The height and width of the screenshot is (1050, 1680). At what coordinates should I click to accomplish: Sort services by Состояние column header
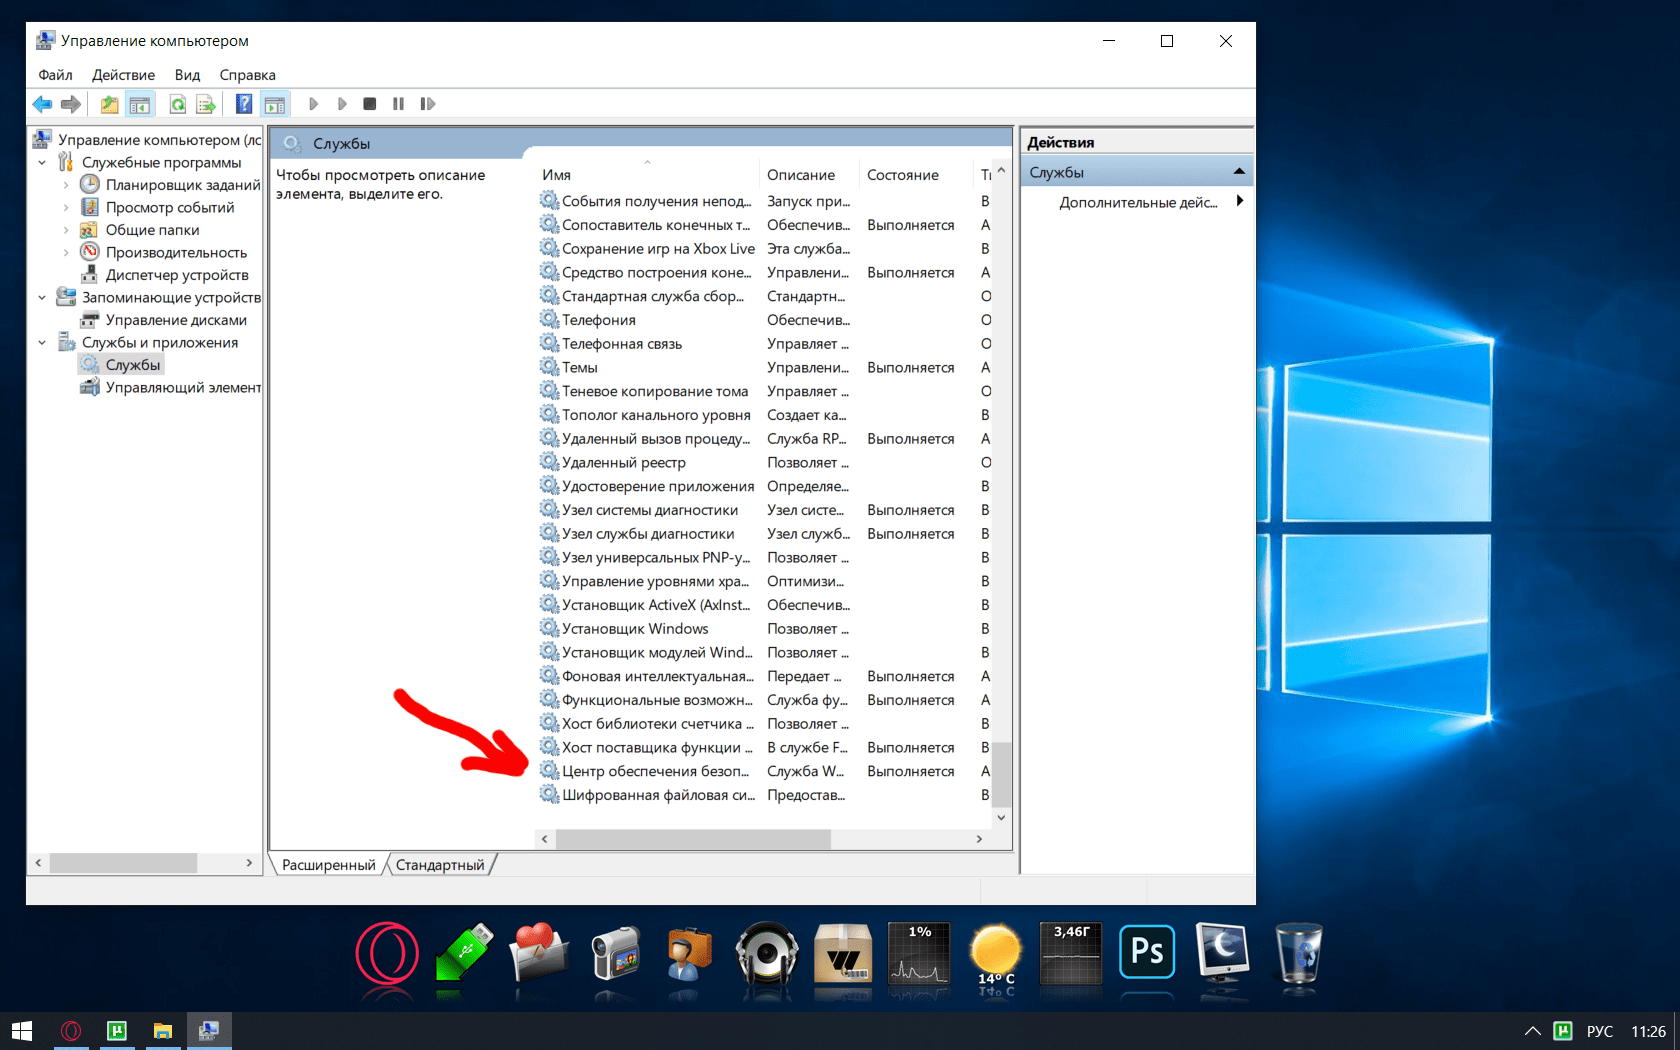(902, 175)
